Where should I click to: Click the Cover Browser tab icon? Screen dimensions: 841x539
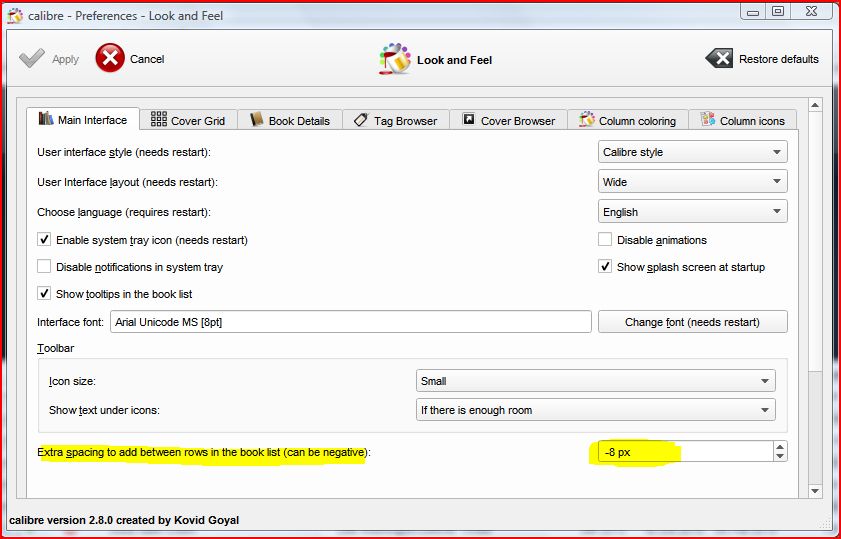click(x=469, y=119)
